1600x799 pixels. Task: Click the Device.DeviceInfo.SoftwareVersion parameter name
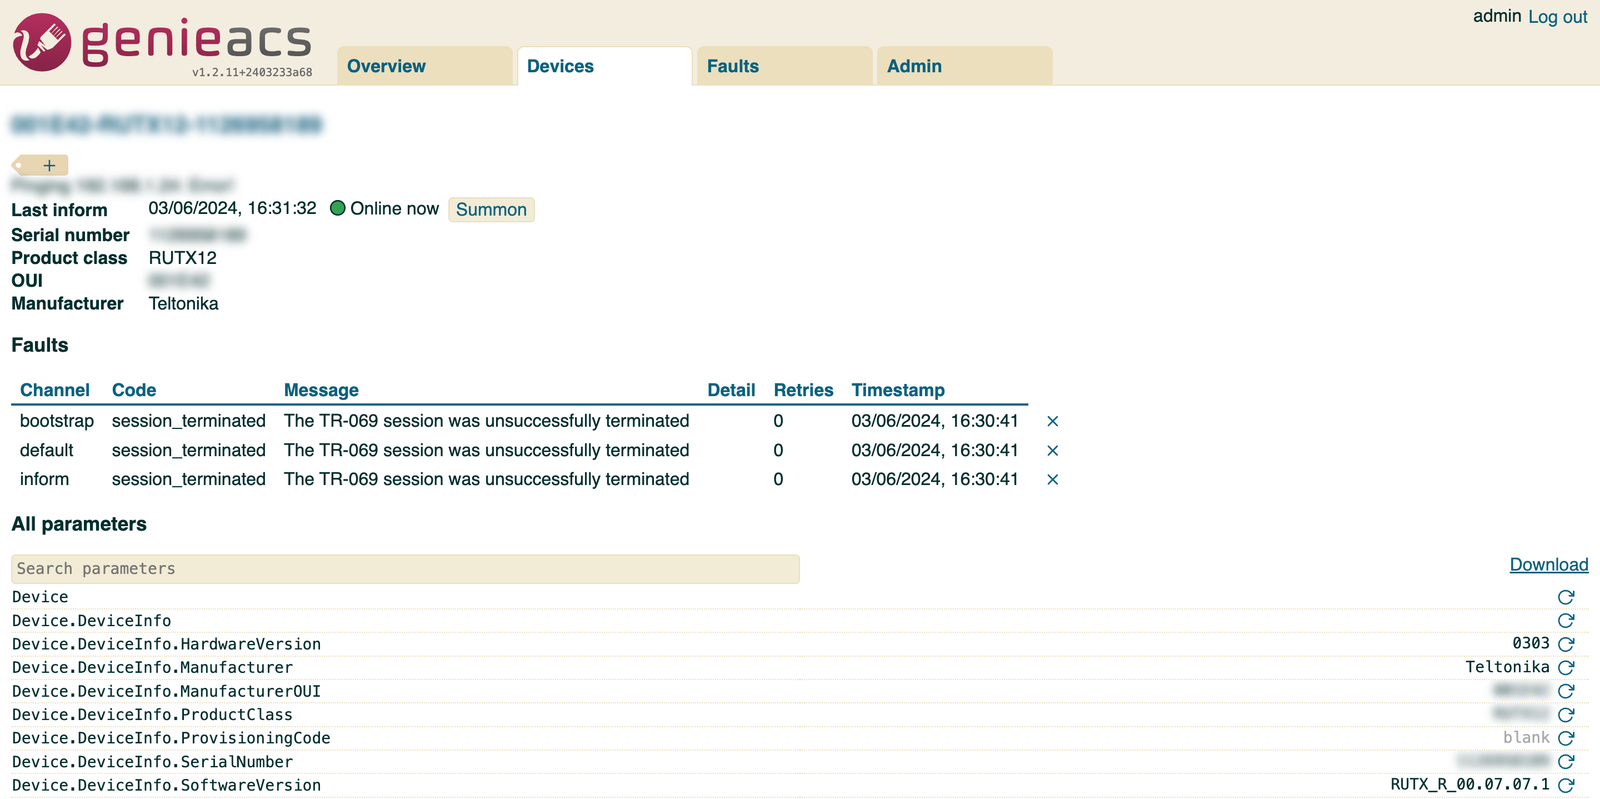click(167, 785)
